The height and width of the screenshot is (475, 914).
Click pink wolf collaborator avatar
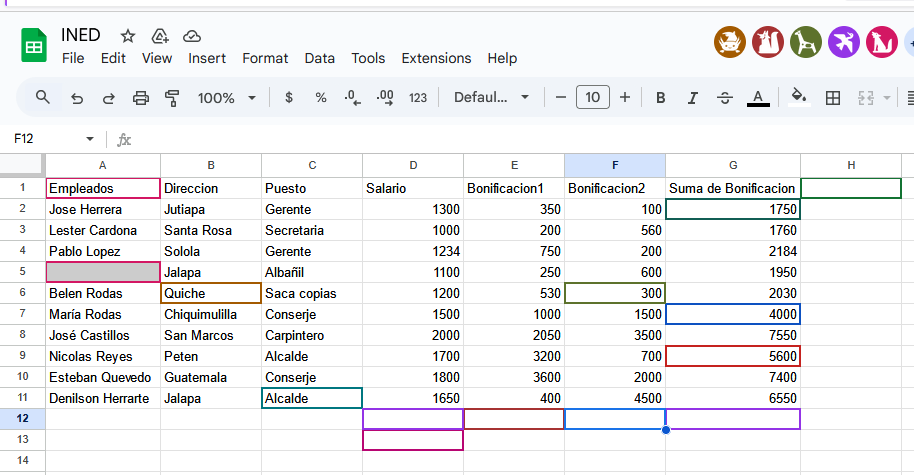[881, 43]
